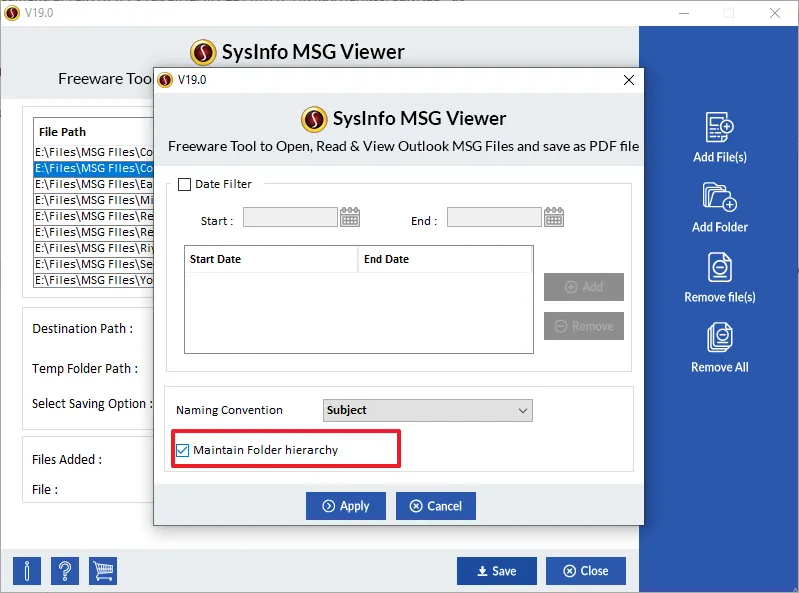799x593 pixels.
Task: Open the Start date calendar picker
Action: click(350, 217)
